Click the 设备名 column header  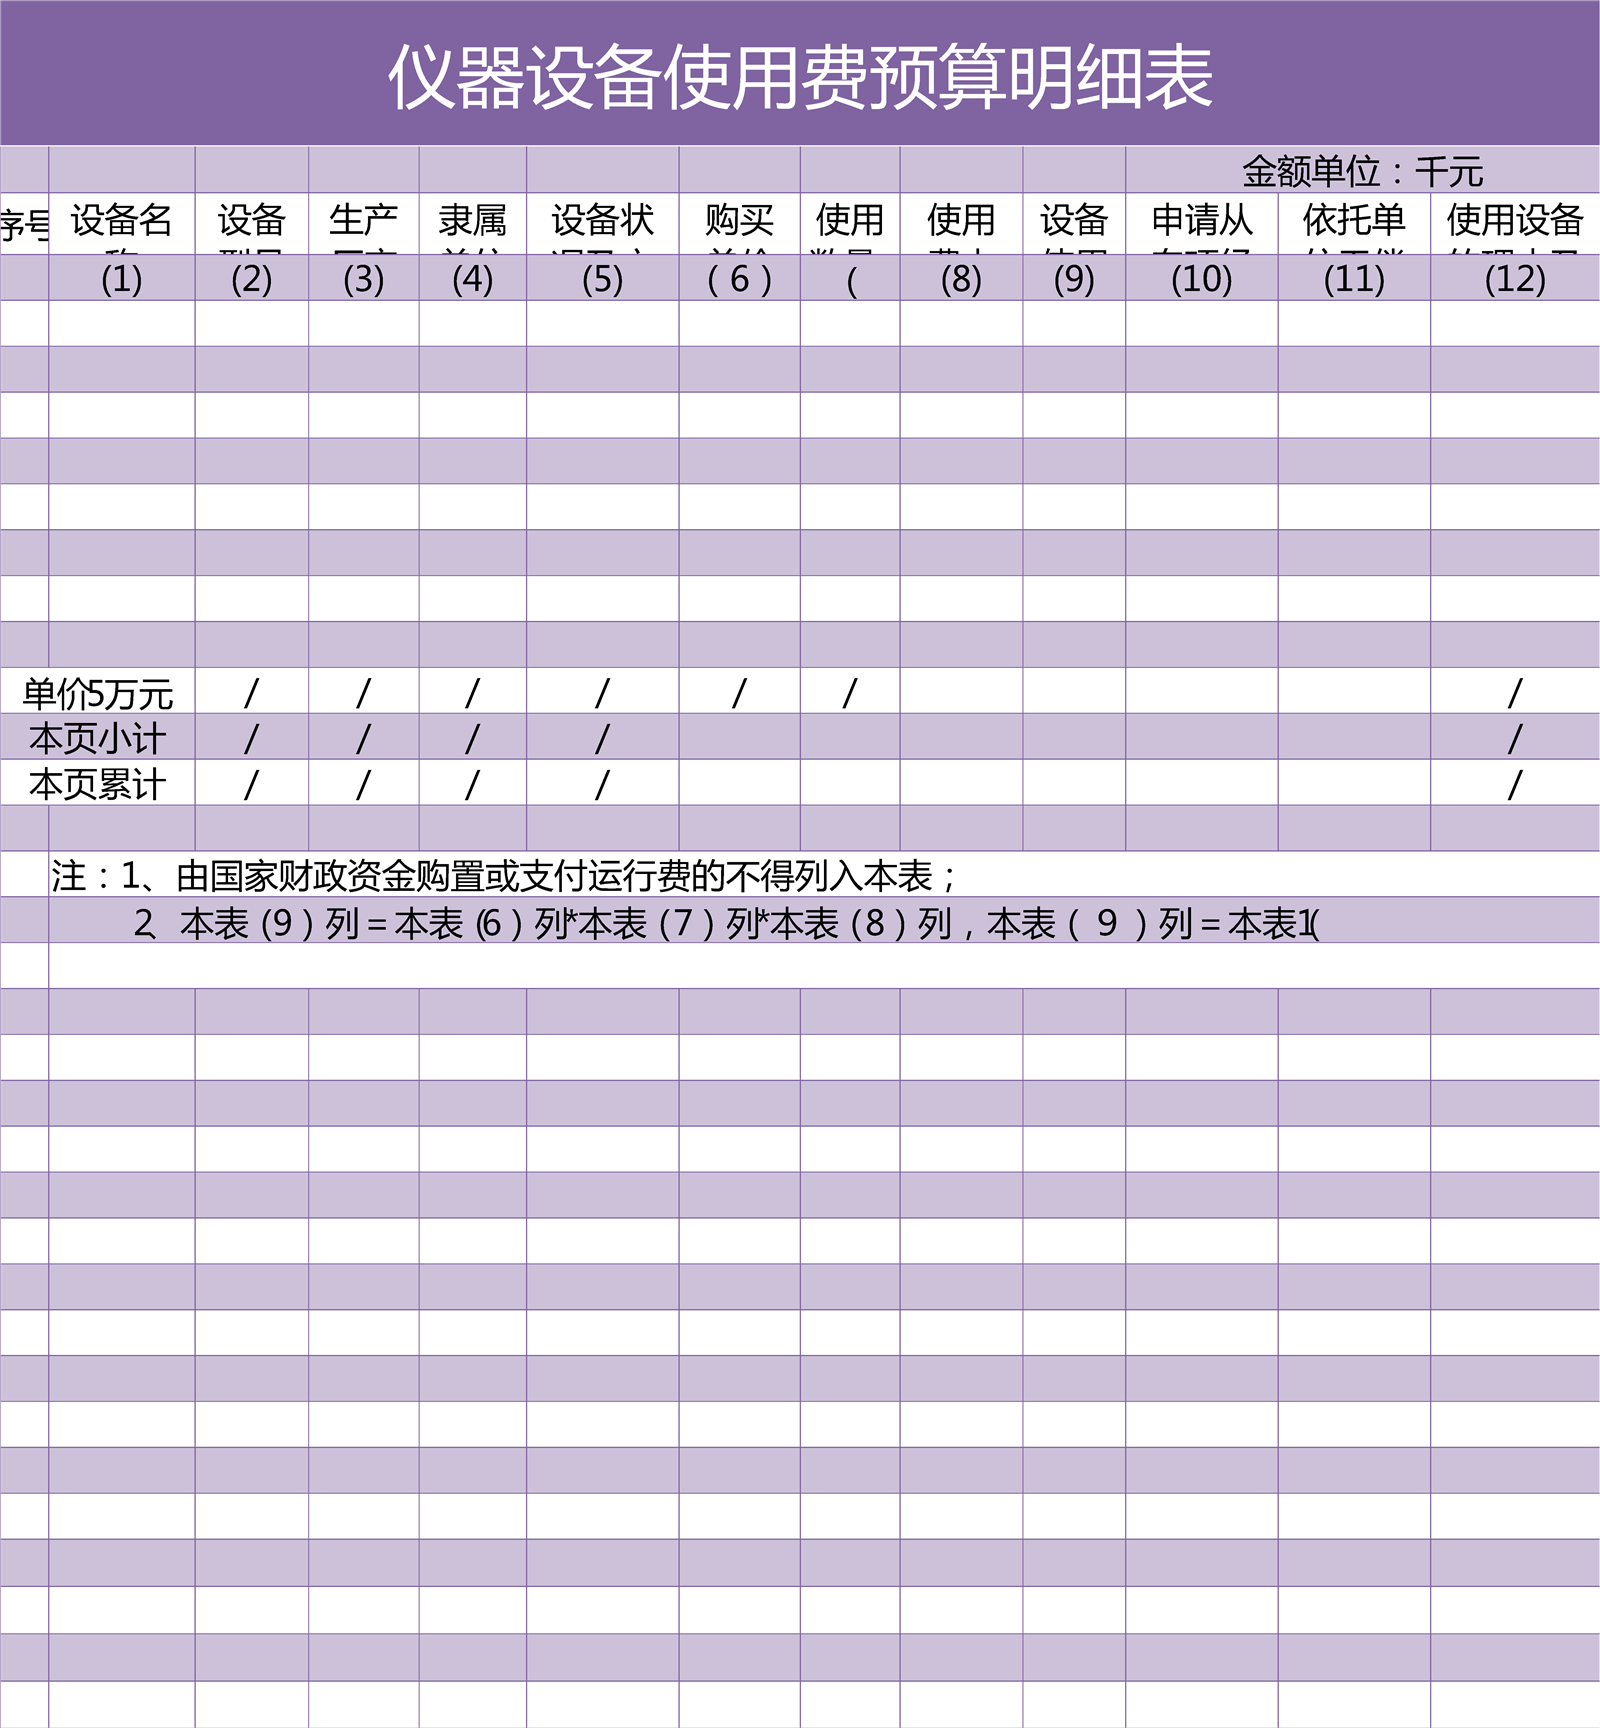tap(121, 221)
